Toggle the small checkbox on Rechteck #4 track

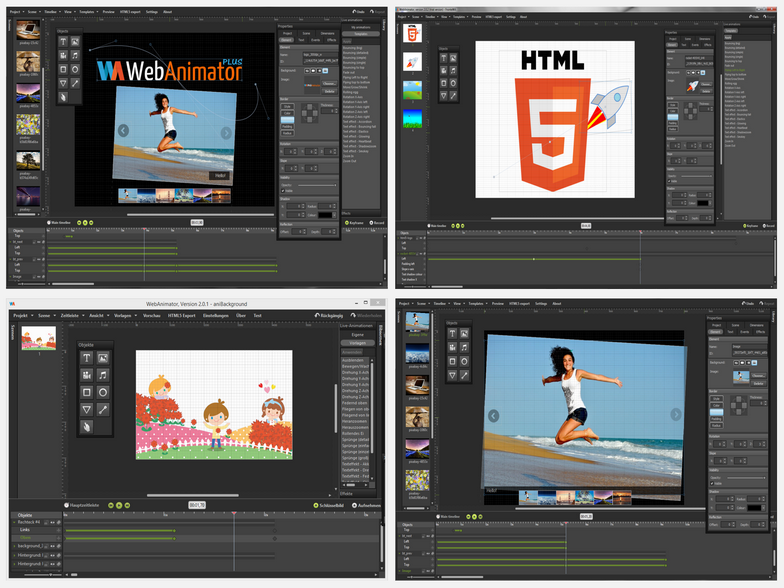click(46, 522)
